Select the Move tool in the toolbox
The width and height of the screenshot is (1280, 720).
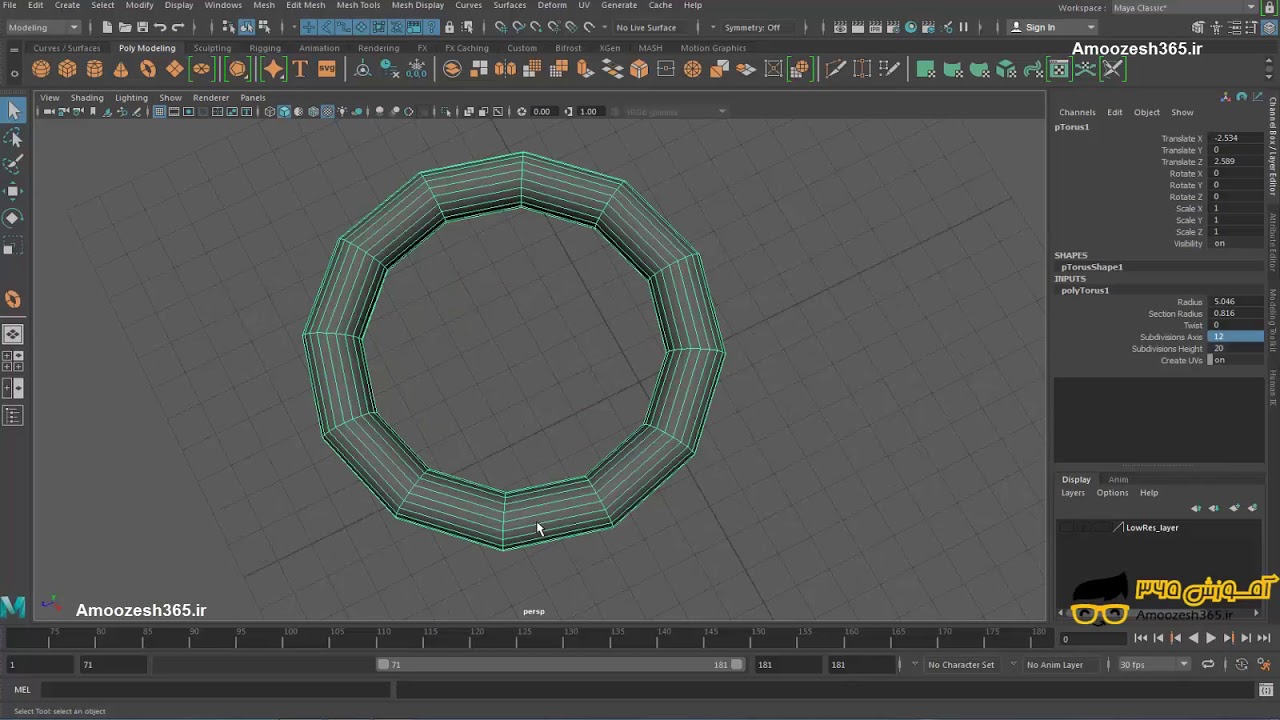[x=13, y=191]
